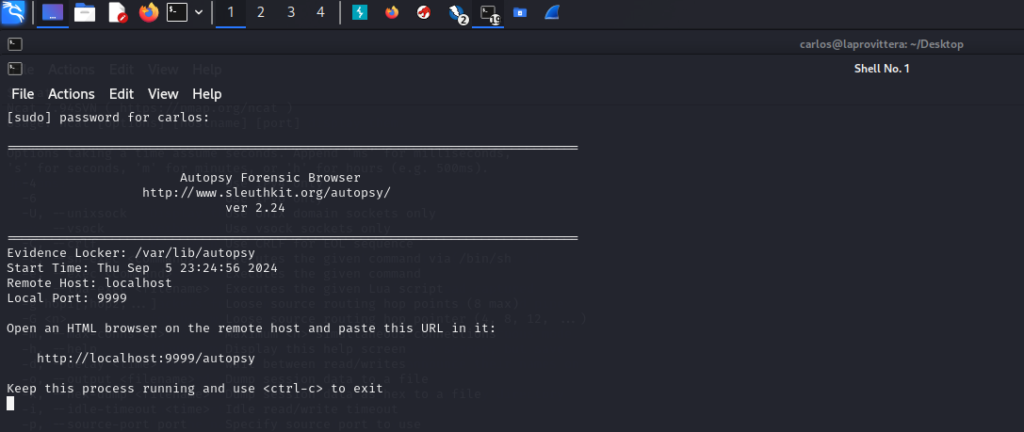Image resolution: width=1024 pixels, height=432 pixels.
Task: Open the file manager from panel
Action: click(86, 13)
